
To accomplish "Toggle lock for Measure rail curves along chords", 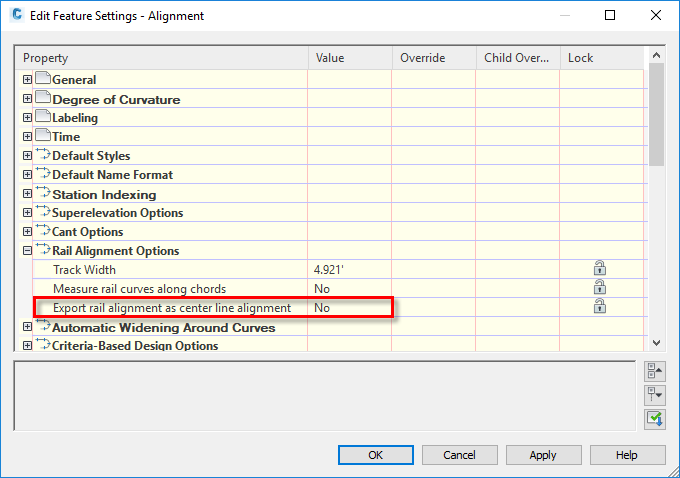I will pos(600,288).
